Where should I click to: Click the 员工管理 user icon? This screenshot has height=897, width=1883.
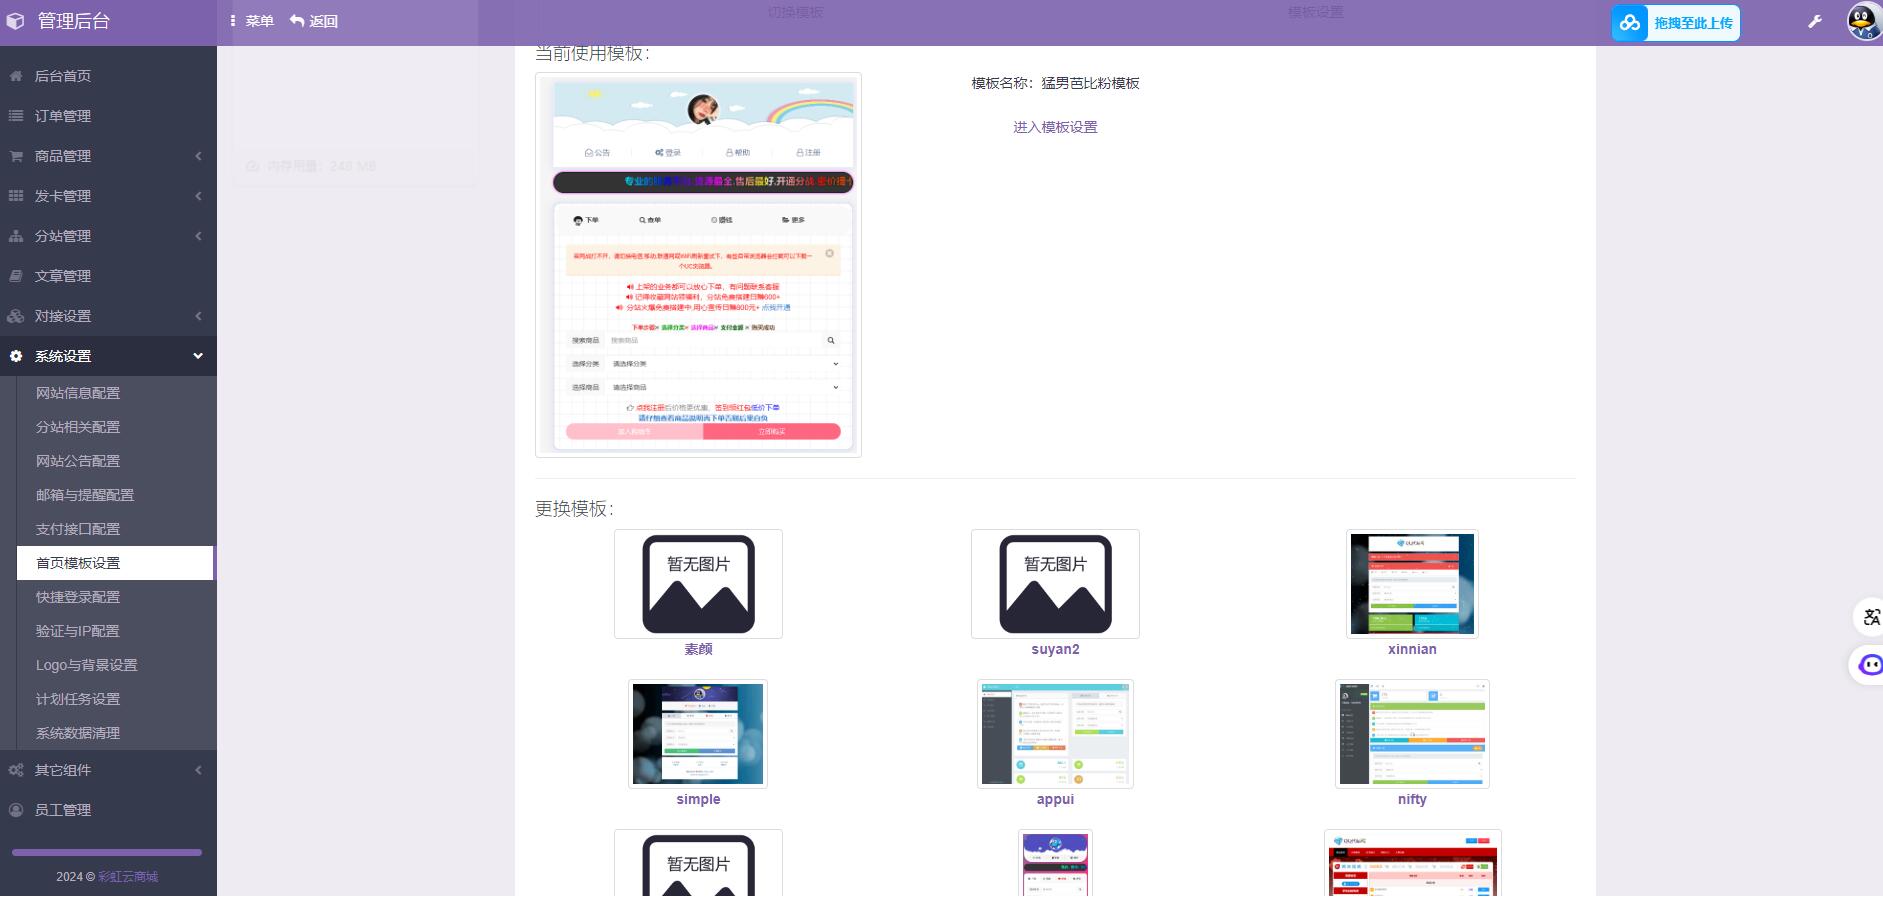pos(16,810)
